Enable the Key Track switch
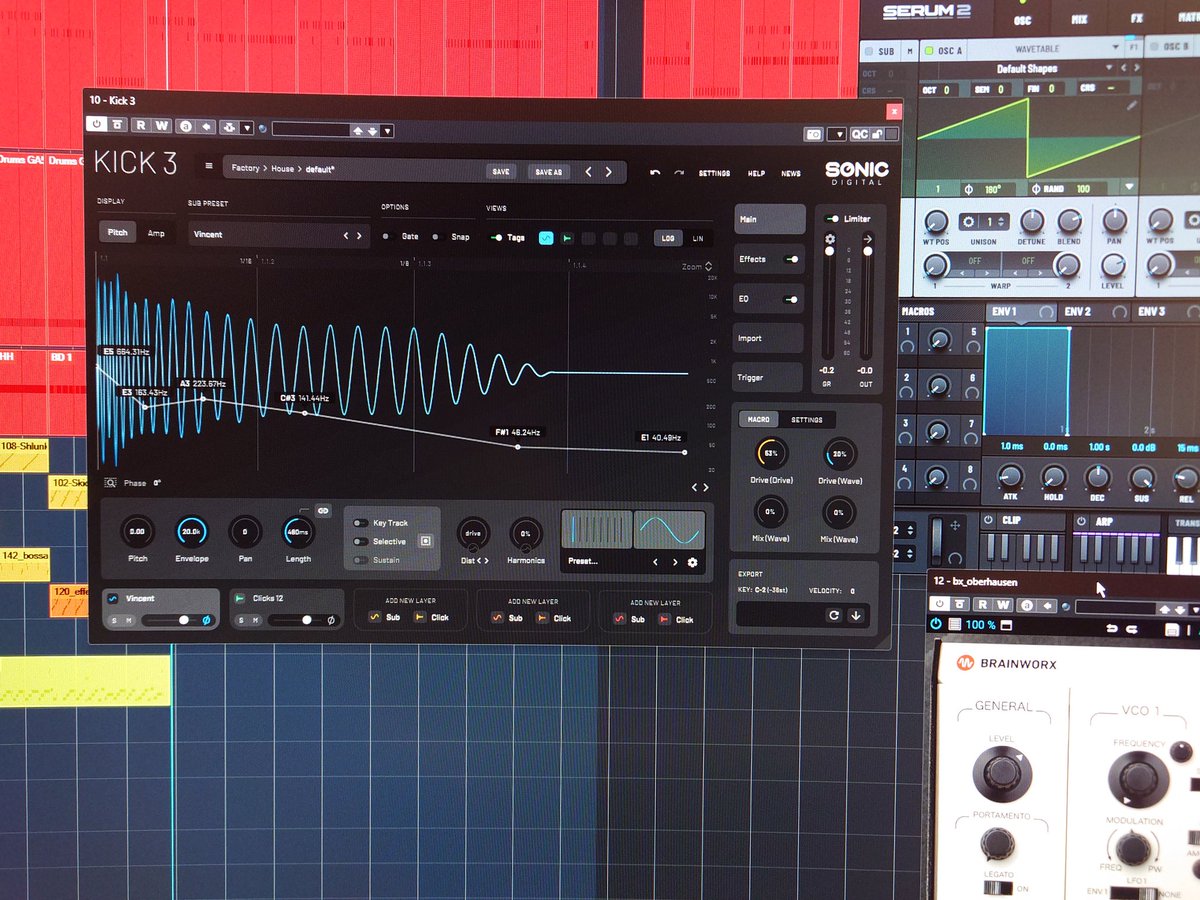 (x=360, y=523)
